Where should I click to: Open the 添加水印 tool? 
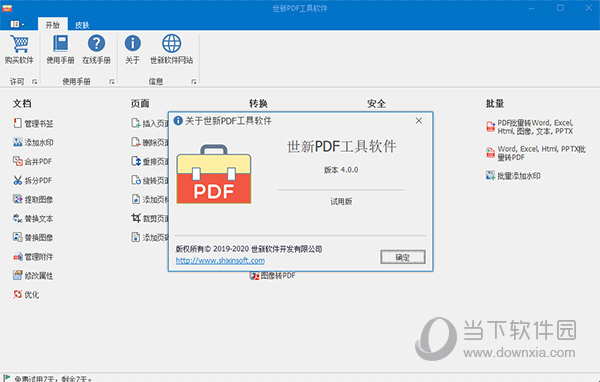coord(33,142)
